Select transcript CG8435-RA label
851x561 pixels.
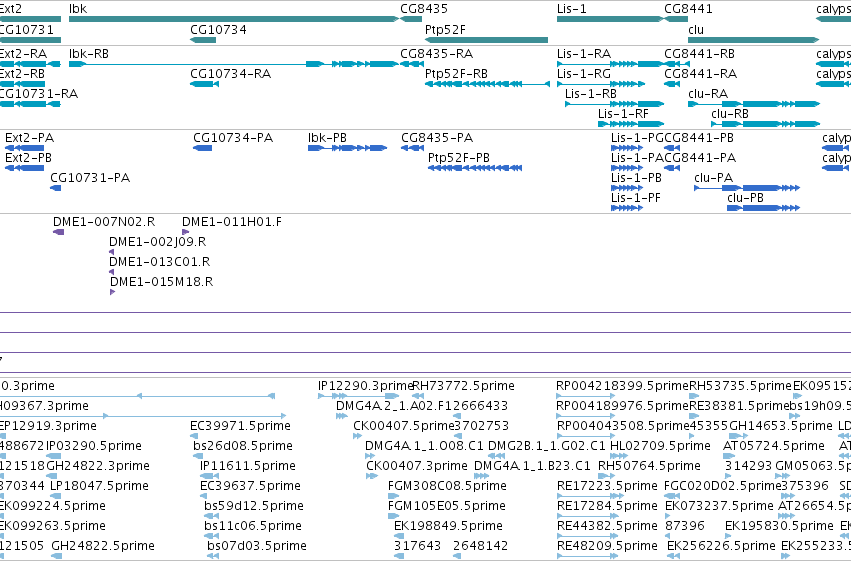(x=436, y=54)
